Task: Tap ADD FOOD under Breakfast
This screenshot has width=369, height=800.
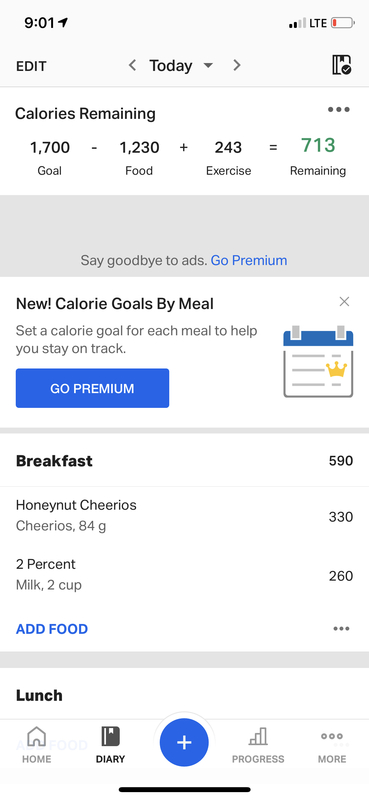Action: click(52, 629)
